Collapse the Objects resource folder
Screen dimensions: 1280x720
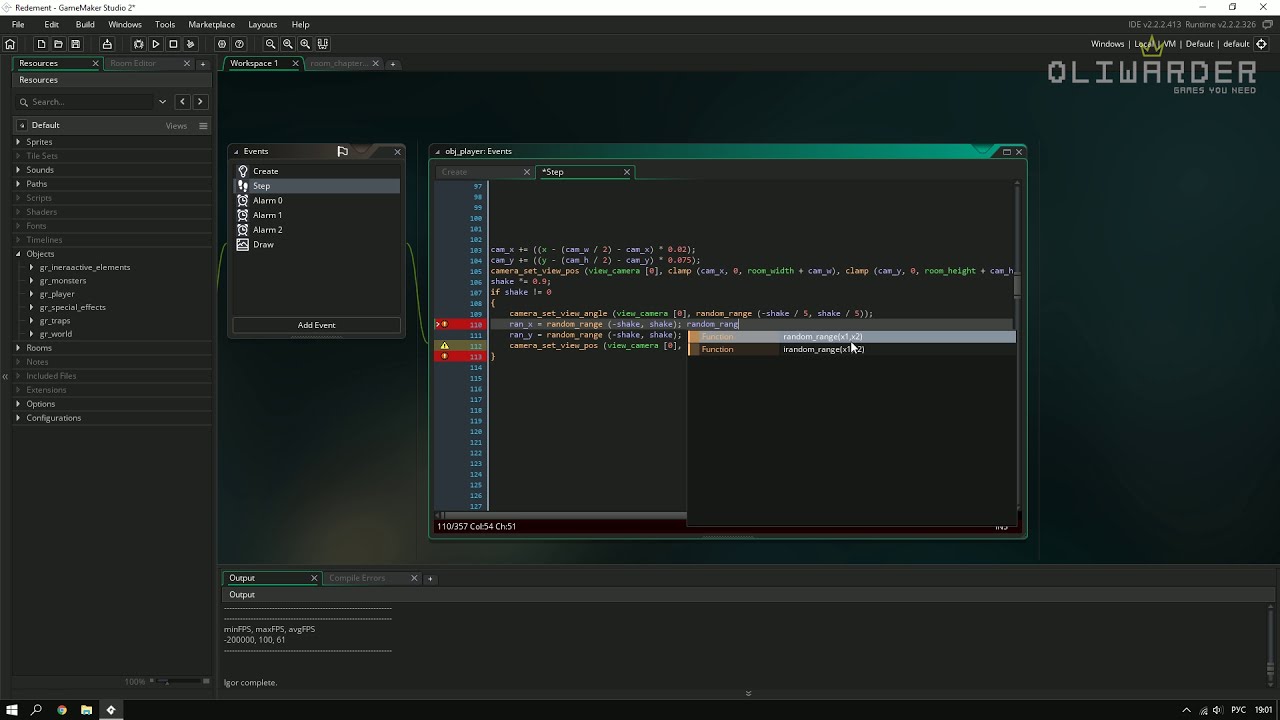18,254
